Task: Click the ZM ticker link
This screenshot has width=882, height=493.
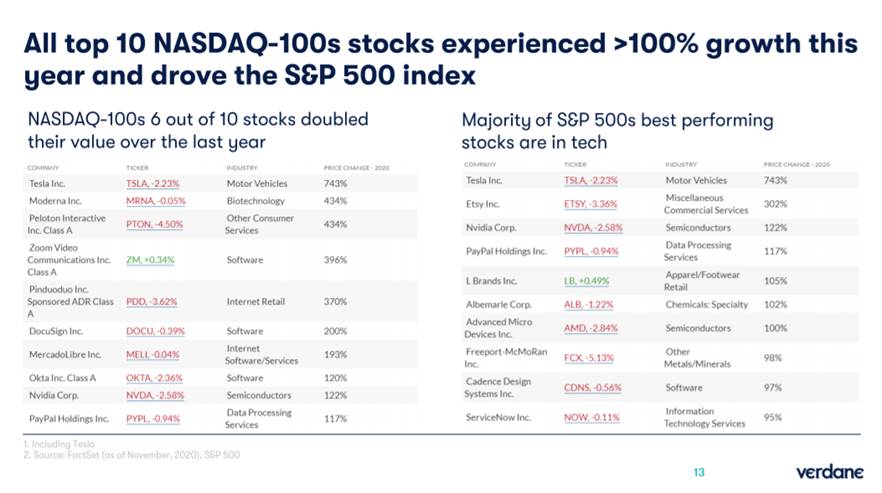Action: pos(150,259)
